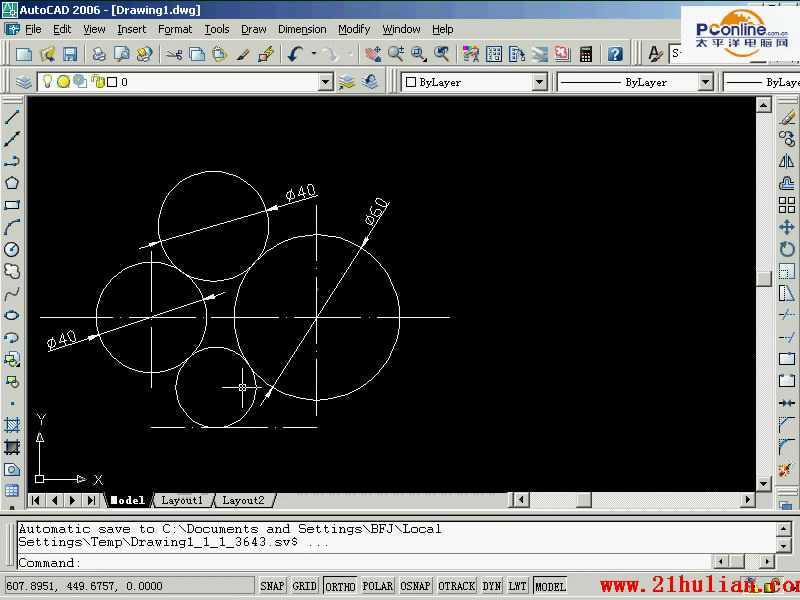
Task: Jump to first layout tab arrow
Action: click(36, 500)
